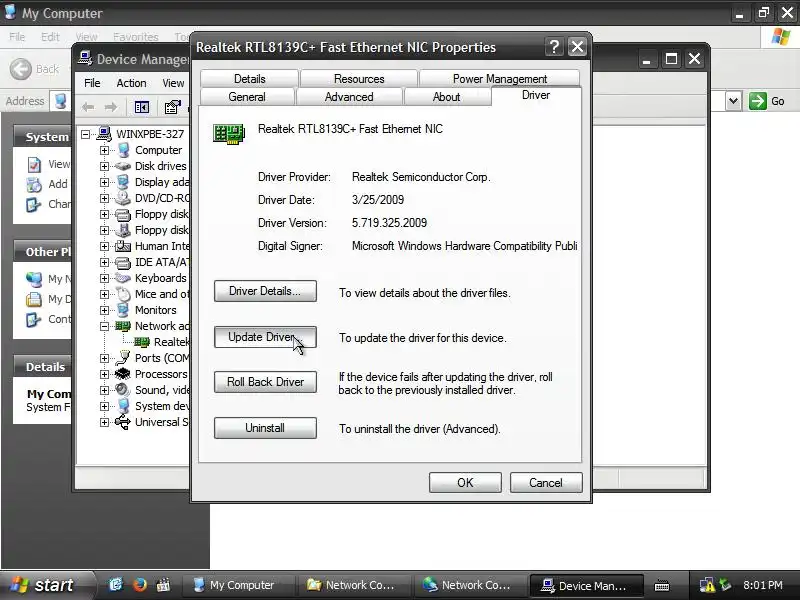
Task: Click the Keyboards device icon
Action: coord(122,279)
